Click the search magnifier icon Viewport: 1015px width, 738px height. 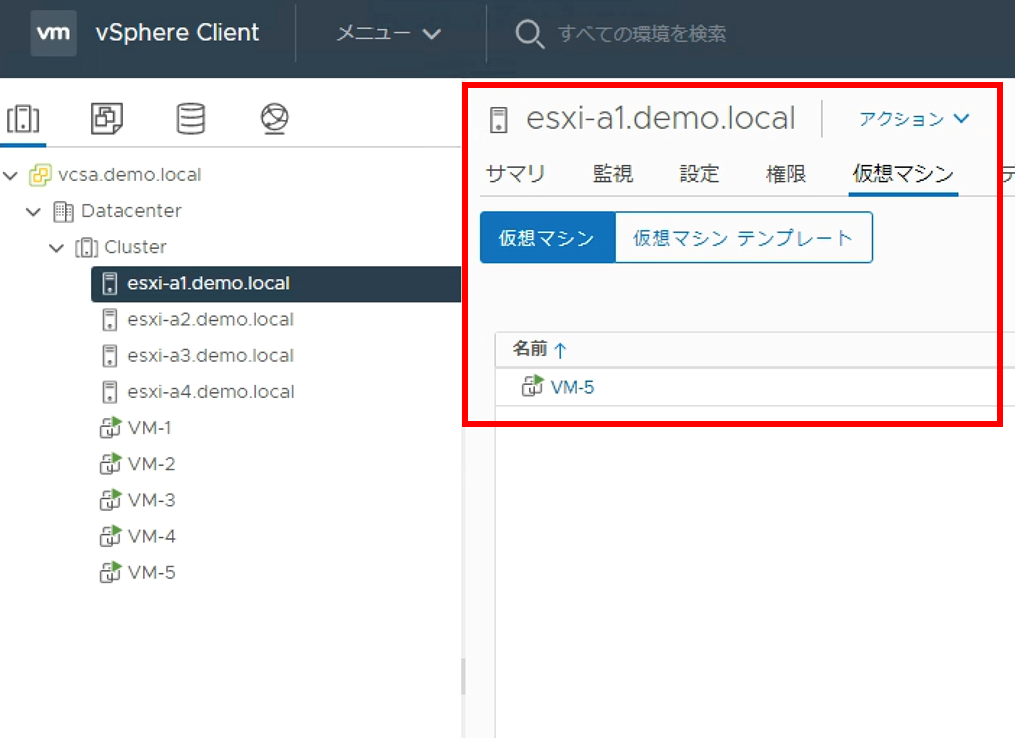click(530, 33)
